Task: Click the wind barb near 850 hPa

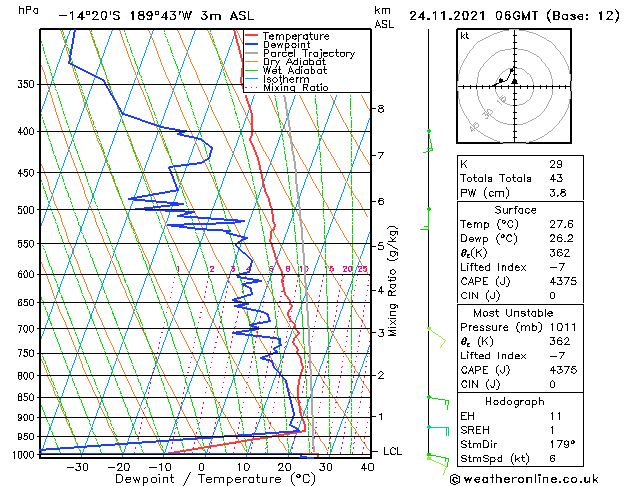Action: click(x=435, y=399)
